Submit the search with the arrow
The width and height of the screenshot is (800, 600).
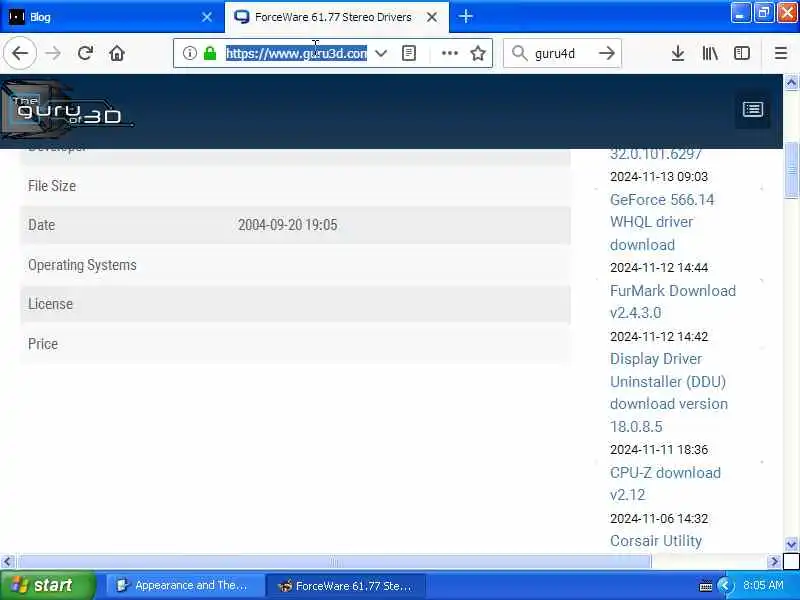click(607, 53)
